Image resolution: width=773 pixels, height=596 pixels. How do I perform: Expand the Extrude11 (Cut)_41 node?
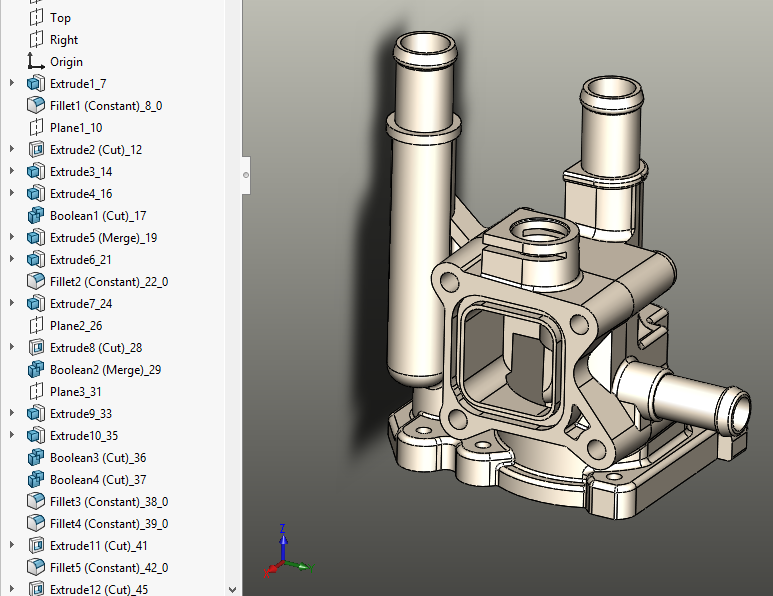click(x=12, y=545)
